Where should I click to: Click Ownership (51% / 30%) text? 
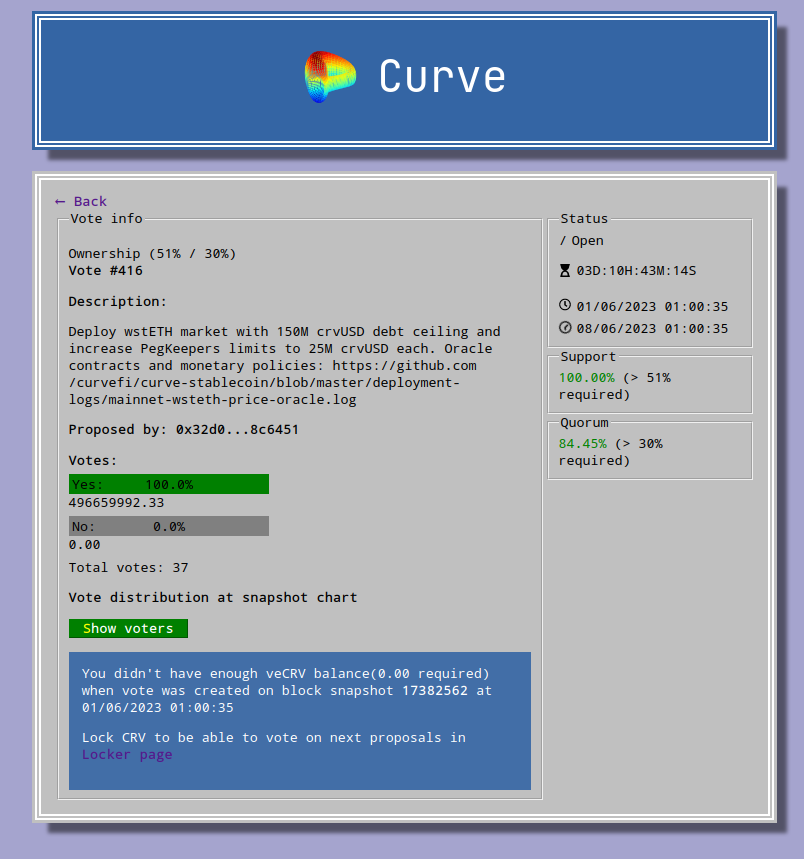[152, 254]
